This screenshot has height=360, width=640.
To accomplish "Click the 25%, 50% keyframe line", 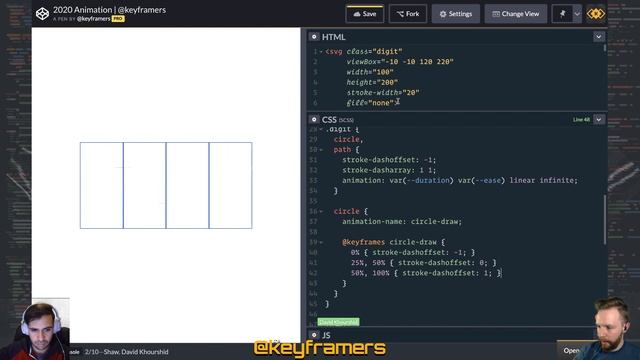I will tap(424, 263).
